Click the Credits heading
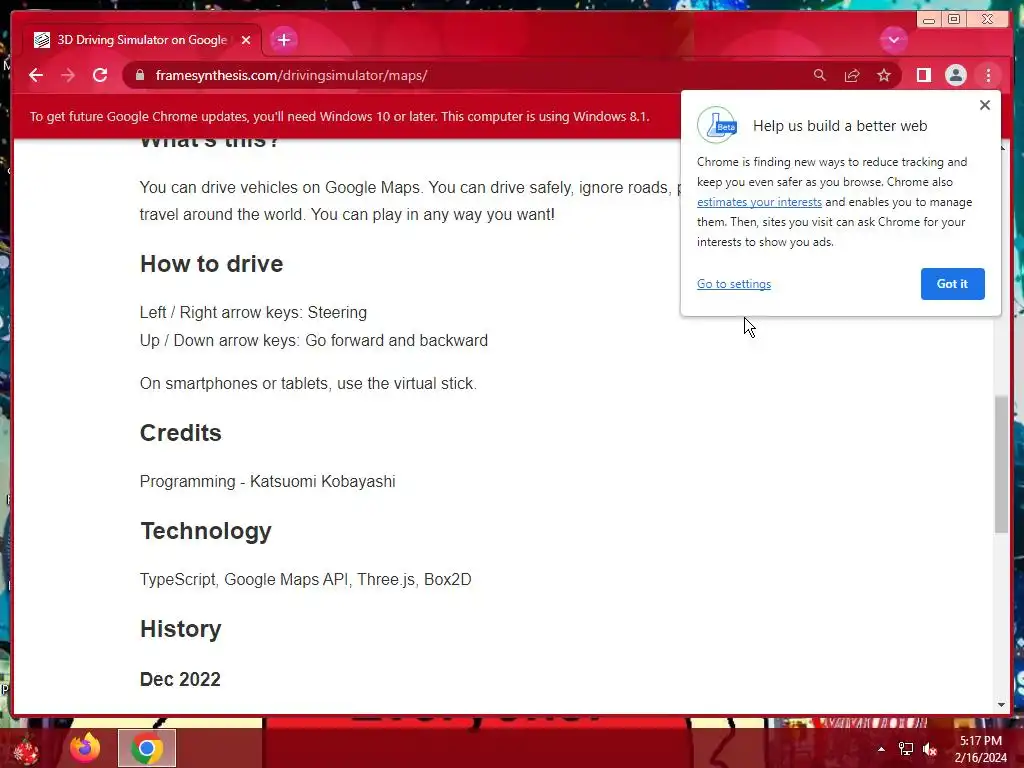 181,433
